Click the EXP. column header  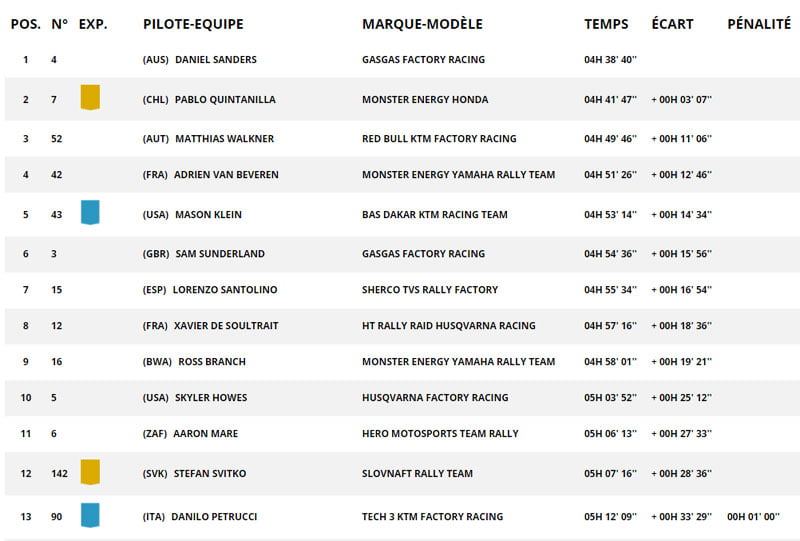coord(93,24)
